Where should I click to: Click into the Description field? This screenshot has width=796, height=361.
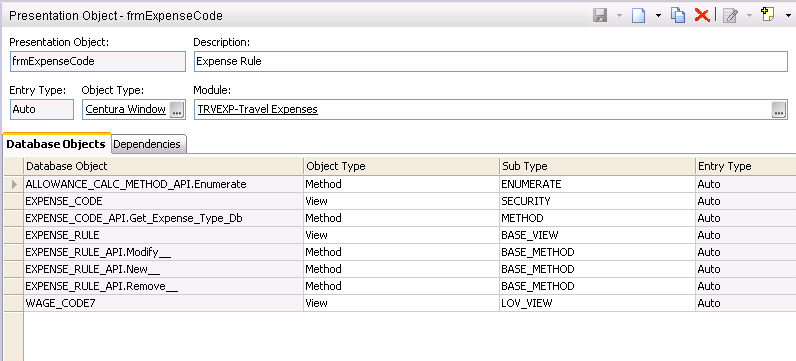490,61
